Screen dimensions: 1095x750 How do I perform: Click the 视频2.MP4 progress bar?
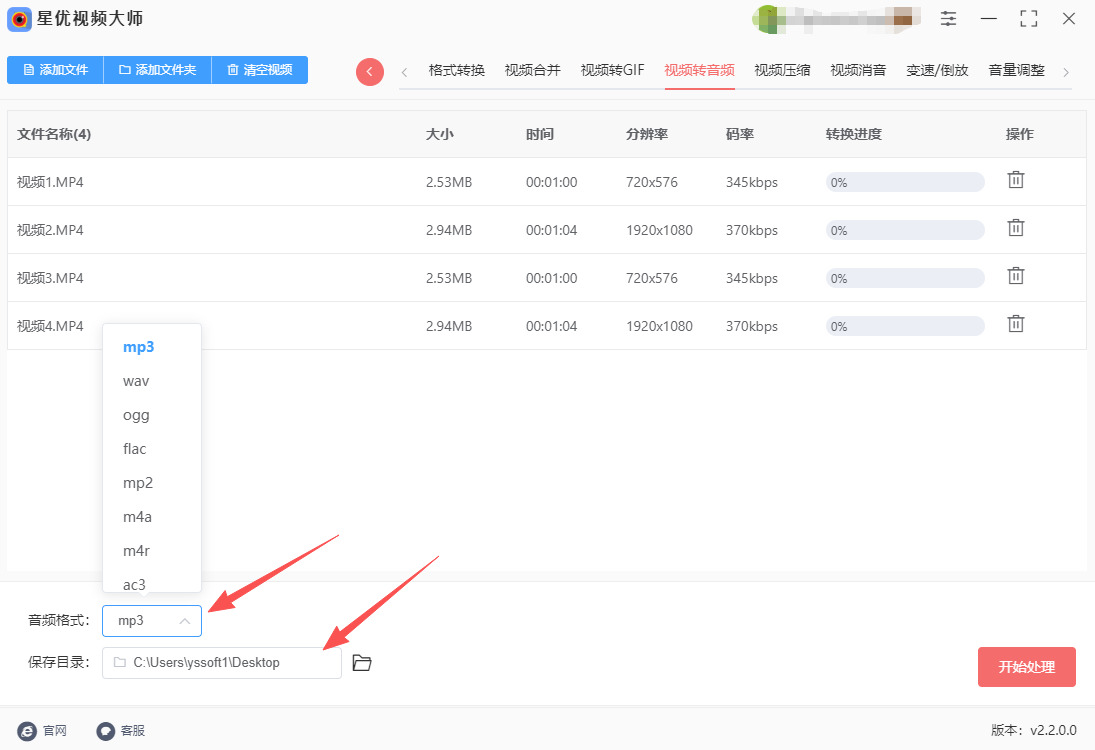pos(905,230)
